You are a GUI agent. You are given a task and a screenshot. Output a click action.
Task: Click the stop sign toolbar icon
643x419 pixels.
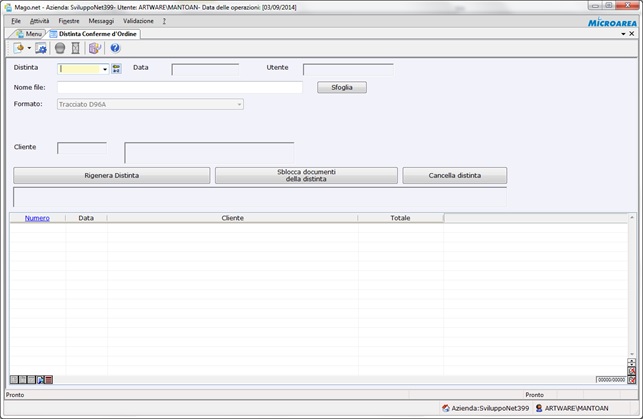coord(60,48)
